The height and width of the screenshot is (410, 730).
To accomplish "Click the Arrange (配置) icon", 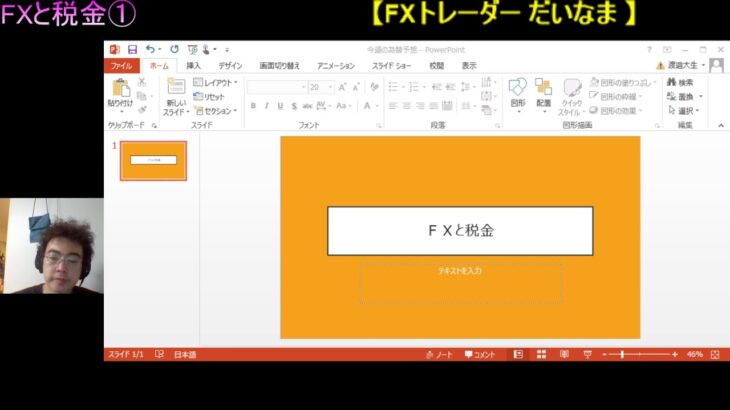I will click(543, 90).
